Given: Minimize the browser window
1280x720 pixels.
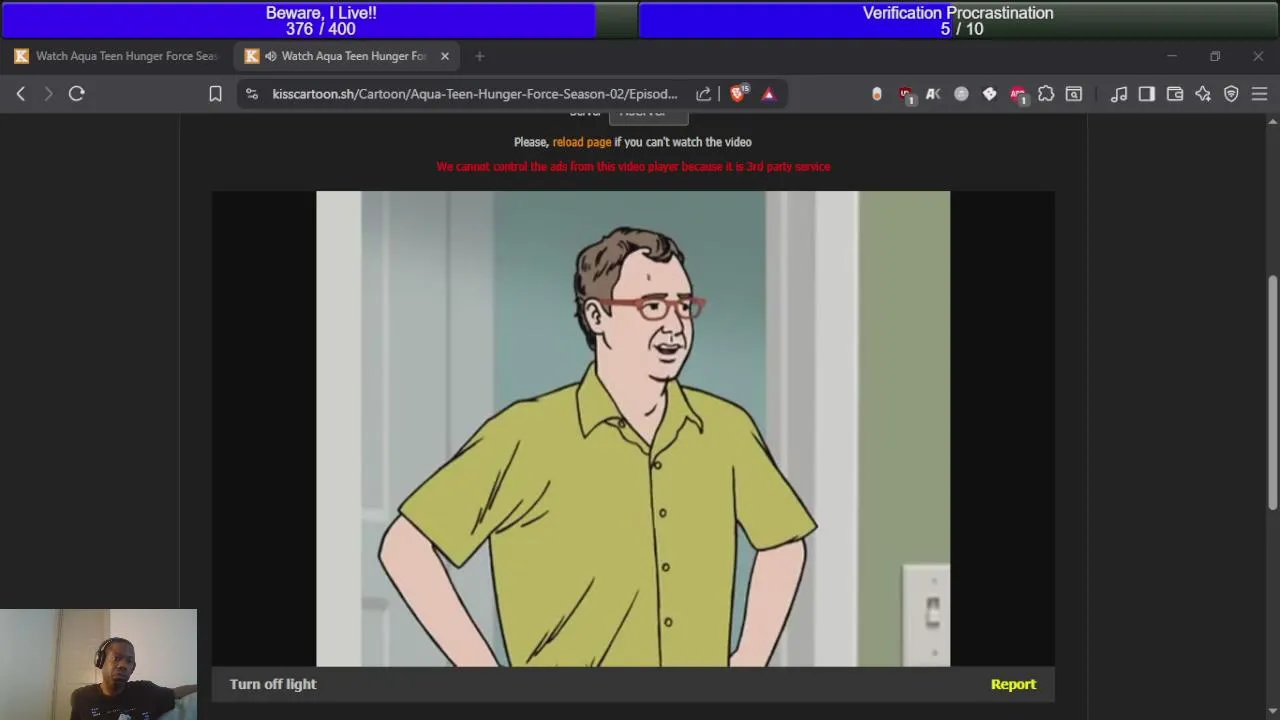Looking at the screenshot, I should coord(1171,56).
